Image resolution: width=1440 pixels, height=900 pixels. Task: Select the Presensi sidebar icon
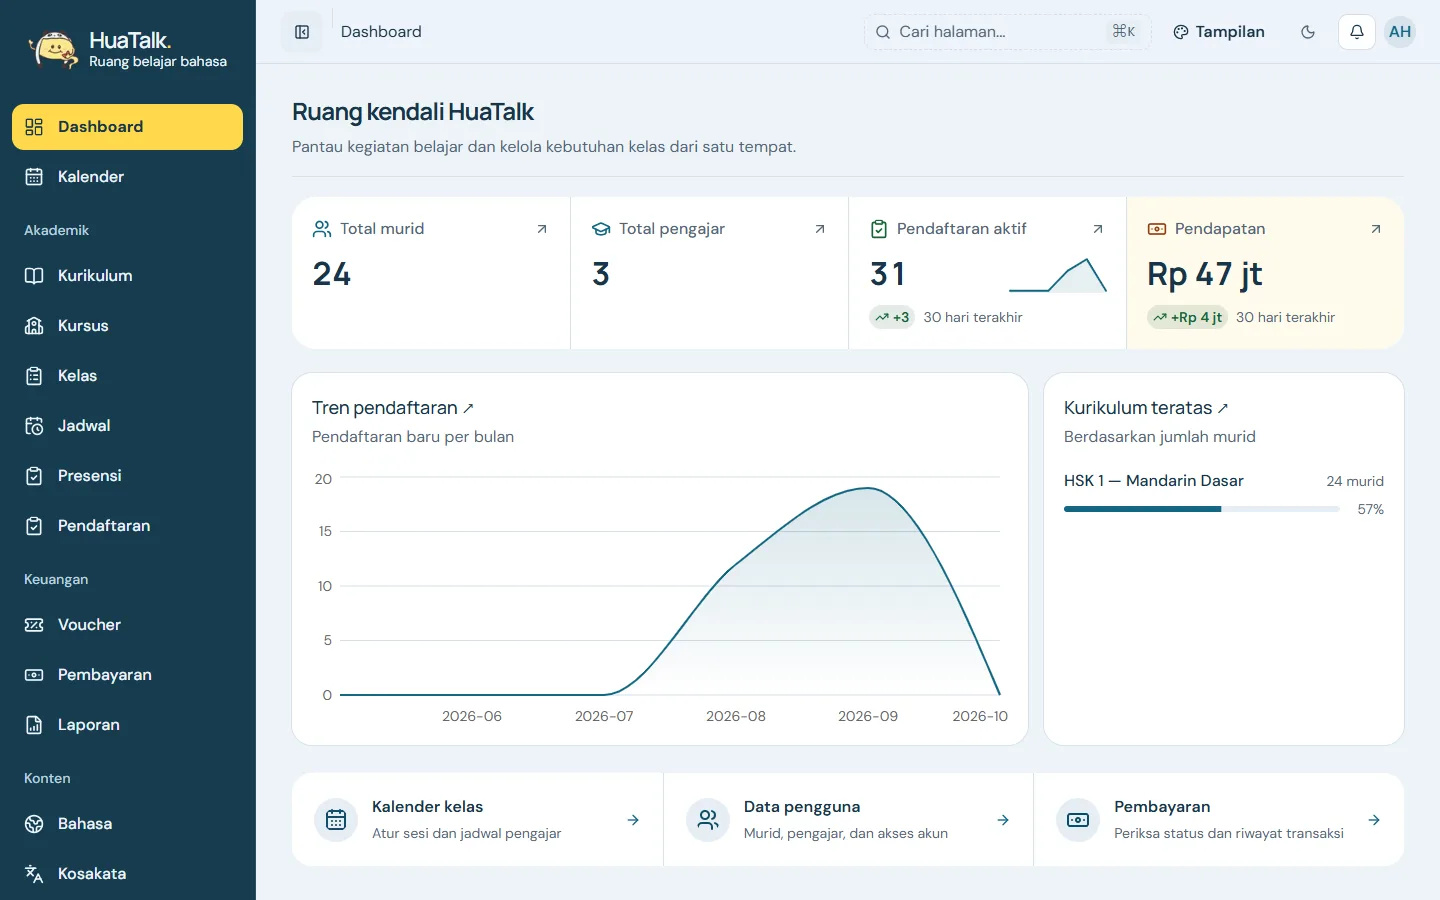click(x=34, y=476)
